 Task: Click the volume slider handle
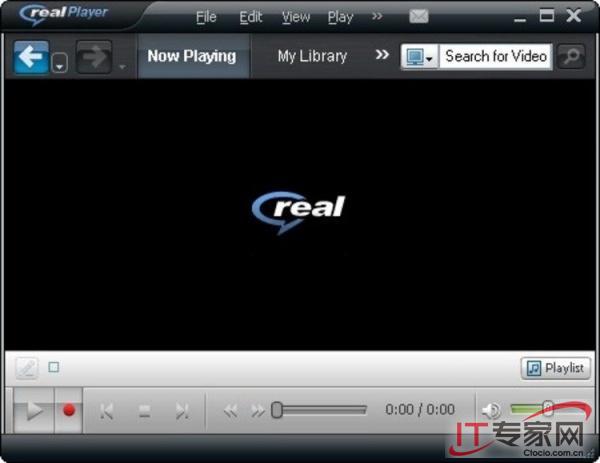547,409
